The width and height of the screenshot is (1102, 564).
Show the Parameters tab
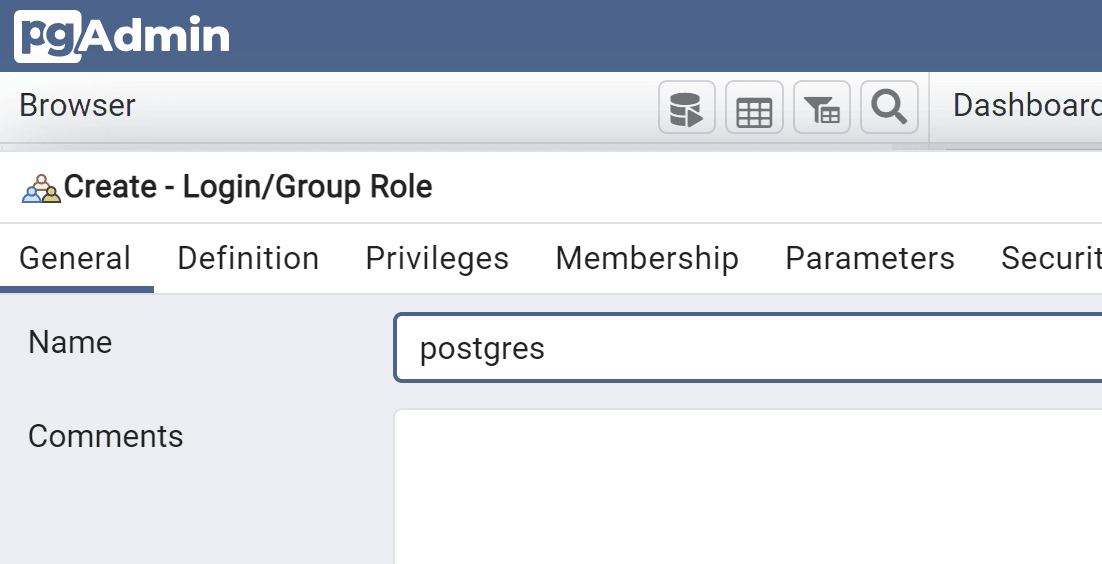[869, 259]
